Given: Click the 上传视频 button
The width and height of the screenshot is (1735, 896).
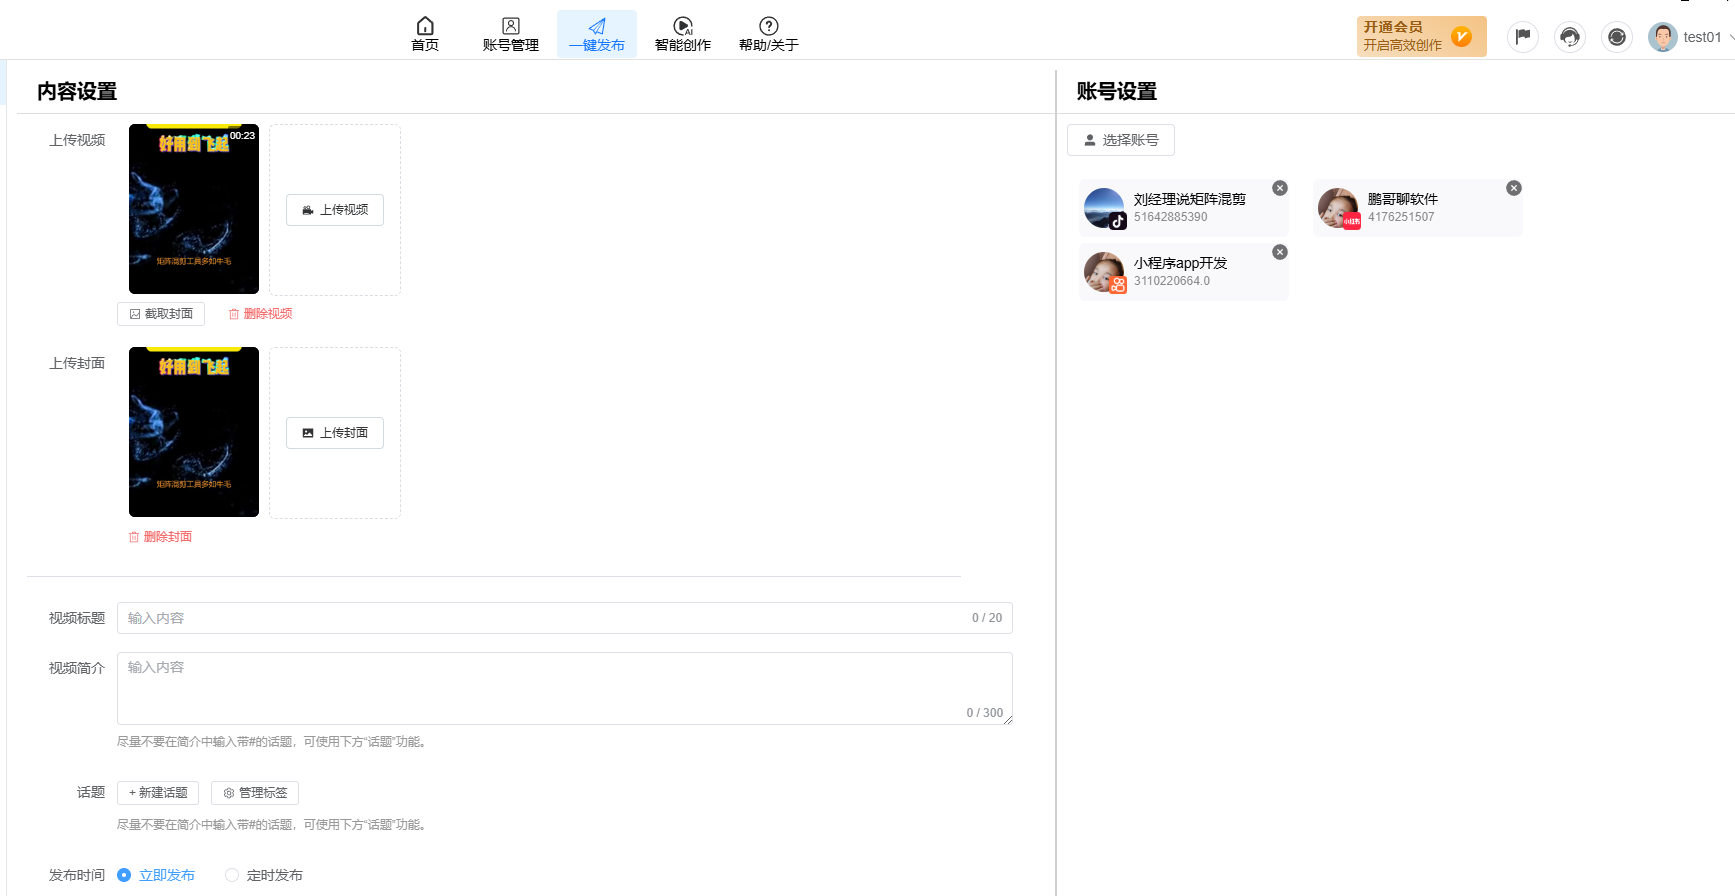Looking at the screenshot, I should (335, 210).
